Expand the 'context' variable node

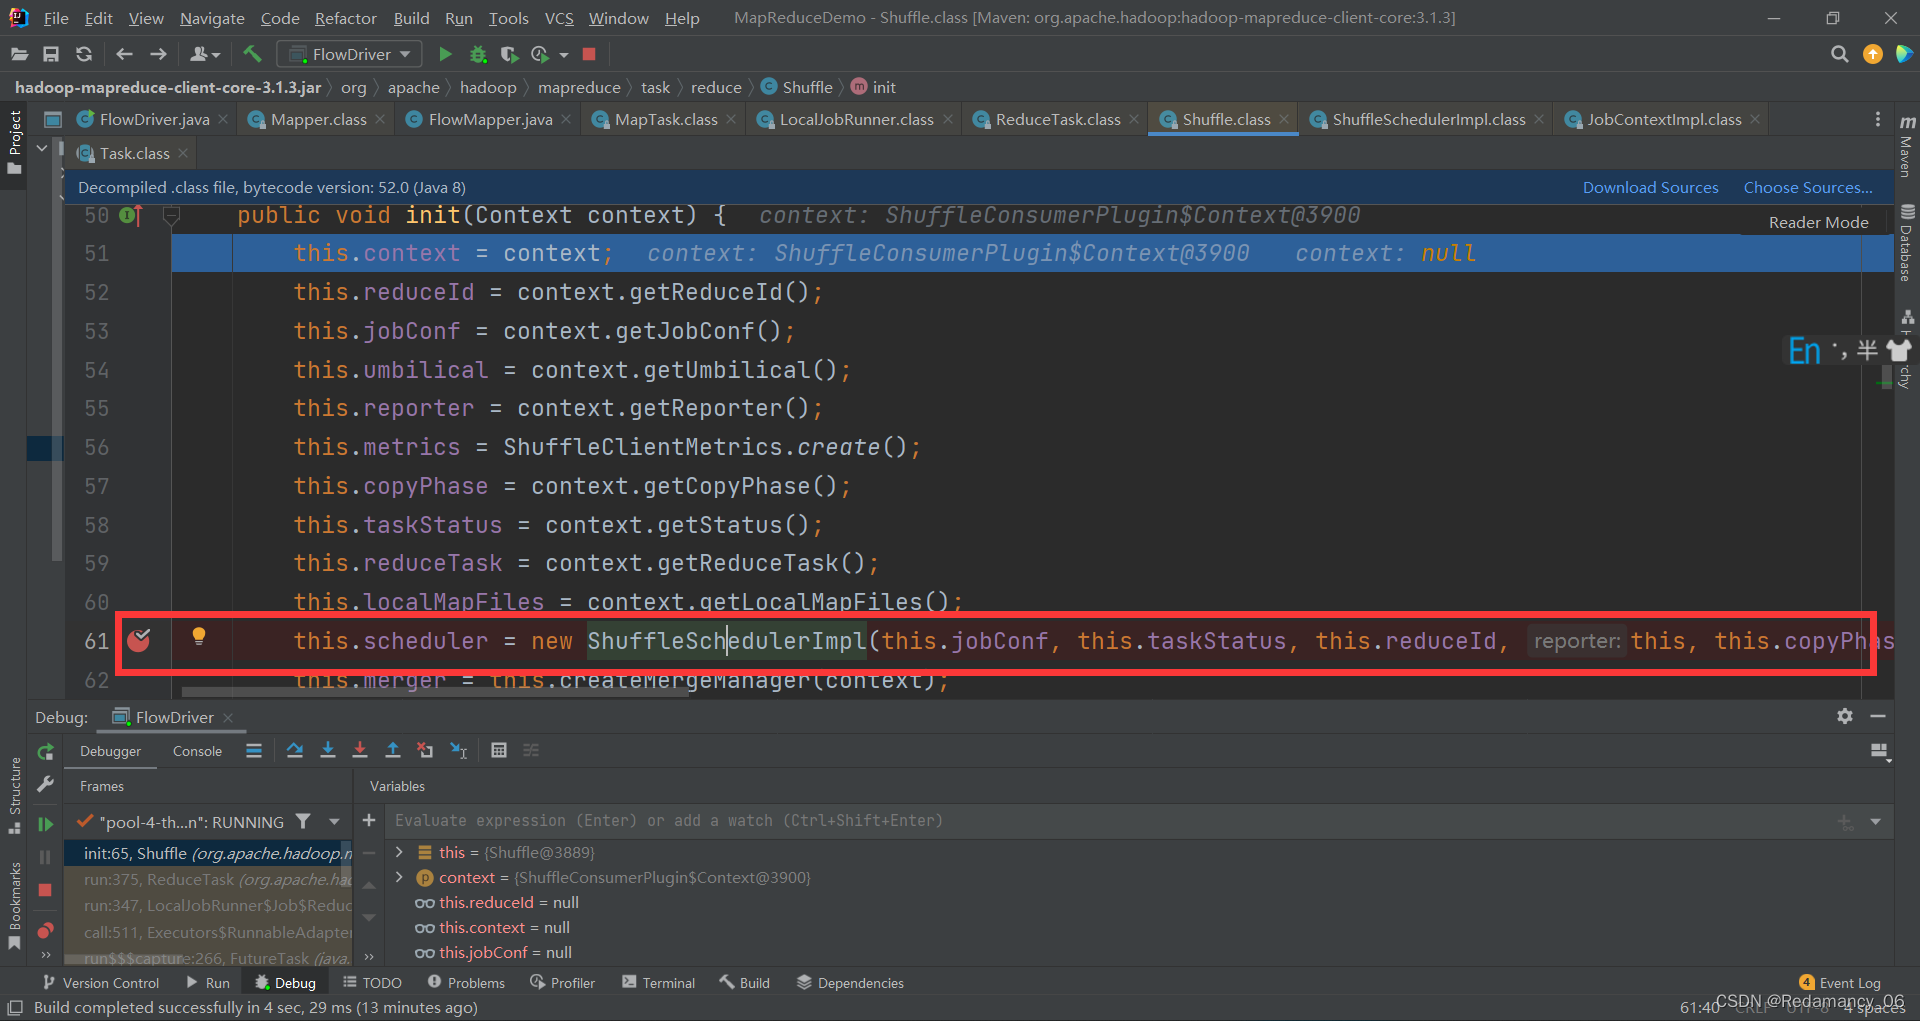[399, 877]
